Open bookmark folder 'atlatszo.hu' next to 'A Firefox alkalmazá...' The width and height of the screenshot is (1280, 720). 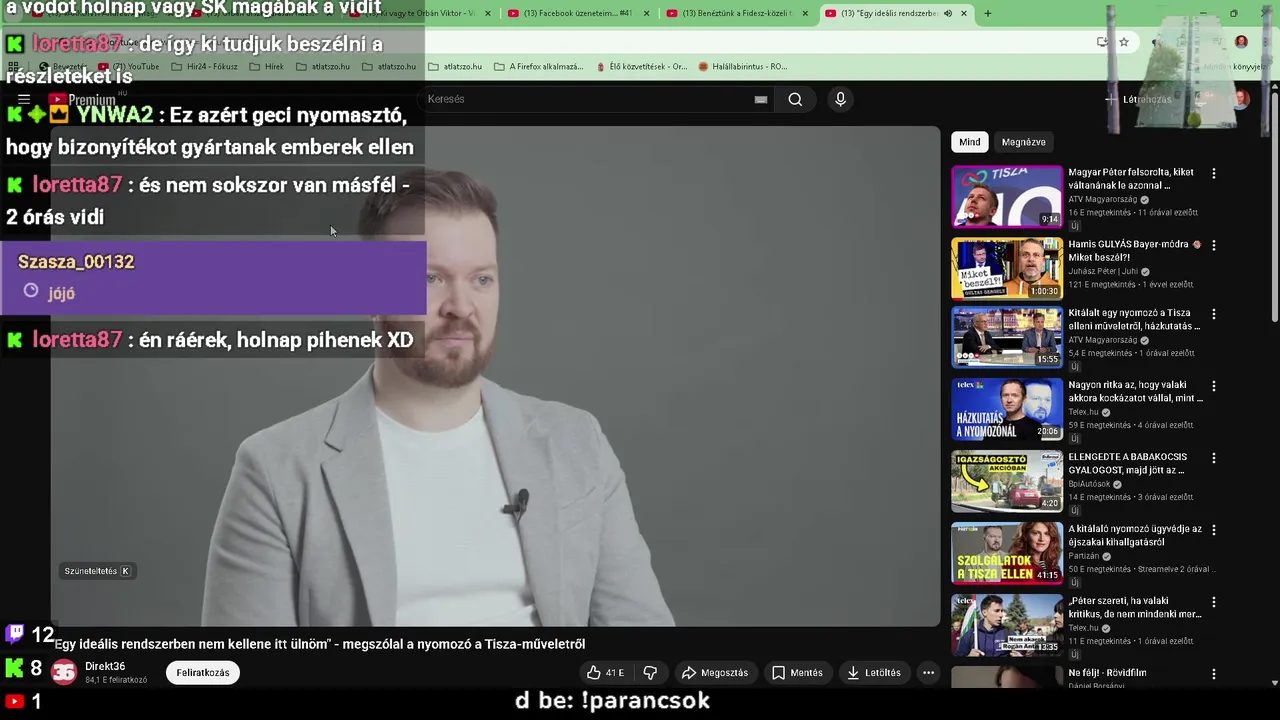coord(453,67)
